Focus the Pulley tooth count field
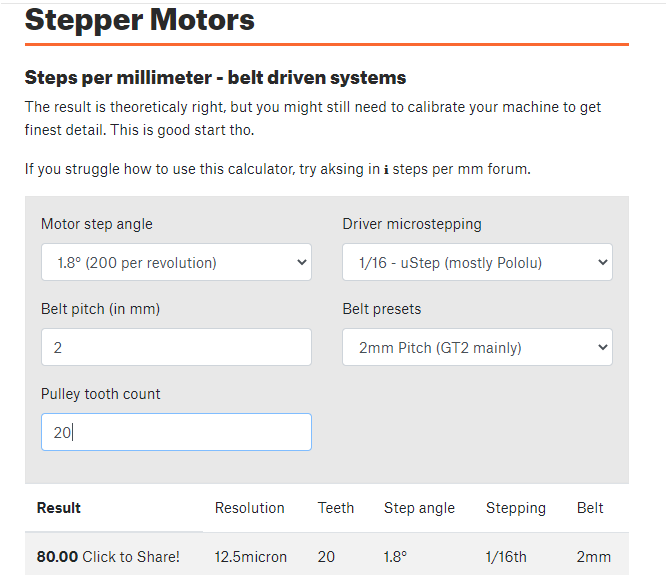This screenshot has width=667, height=576. [176, 432]
